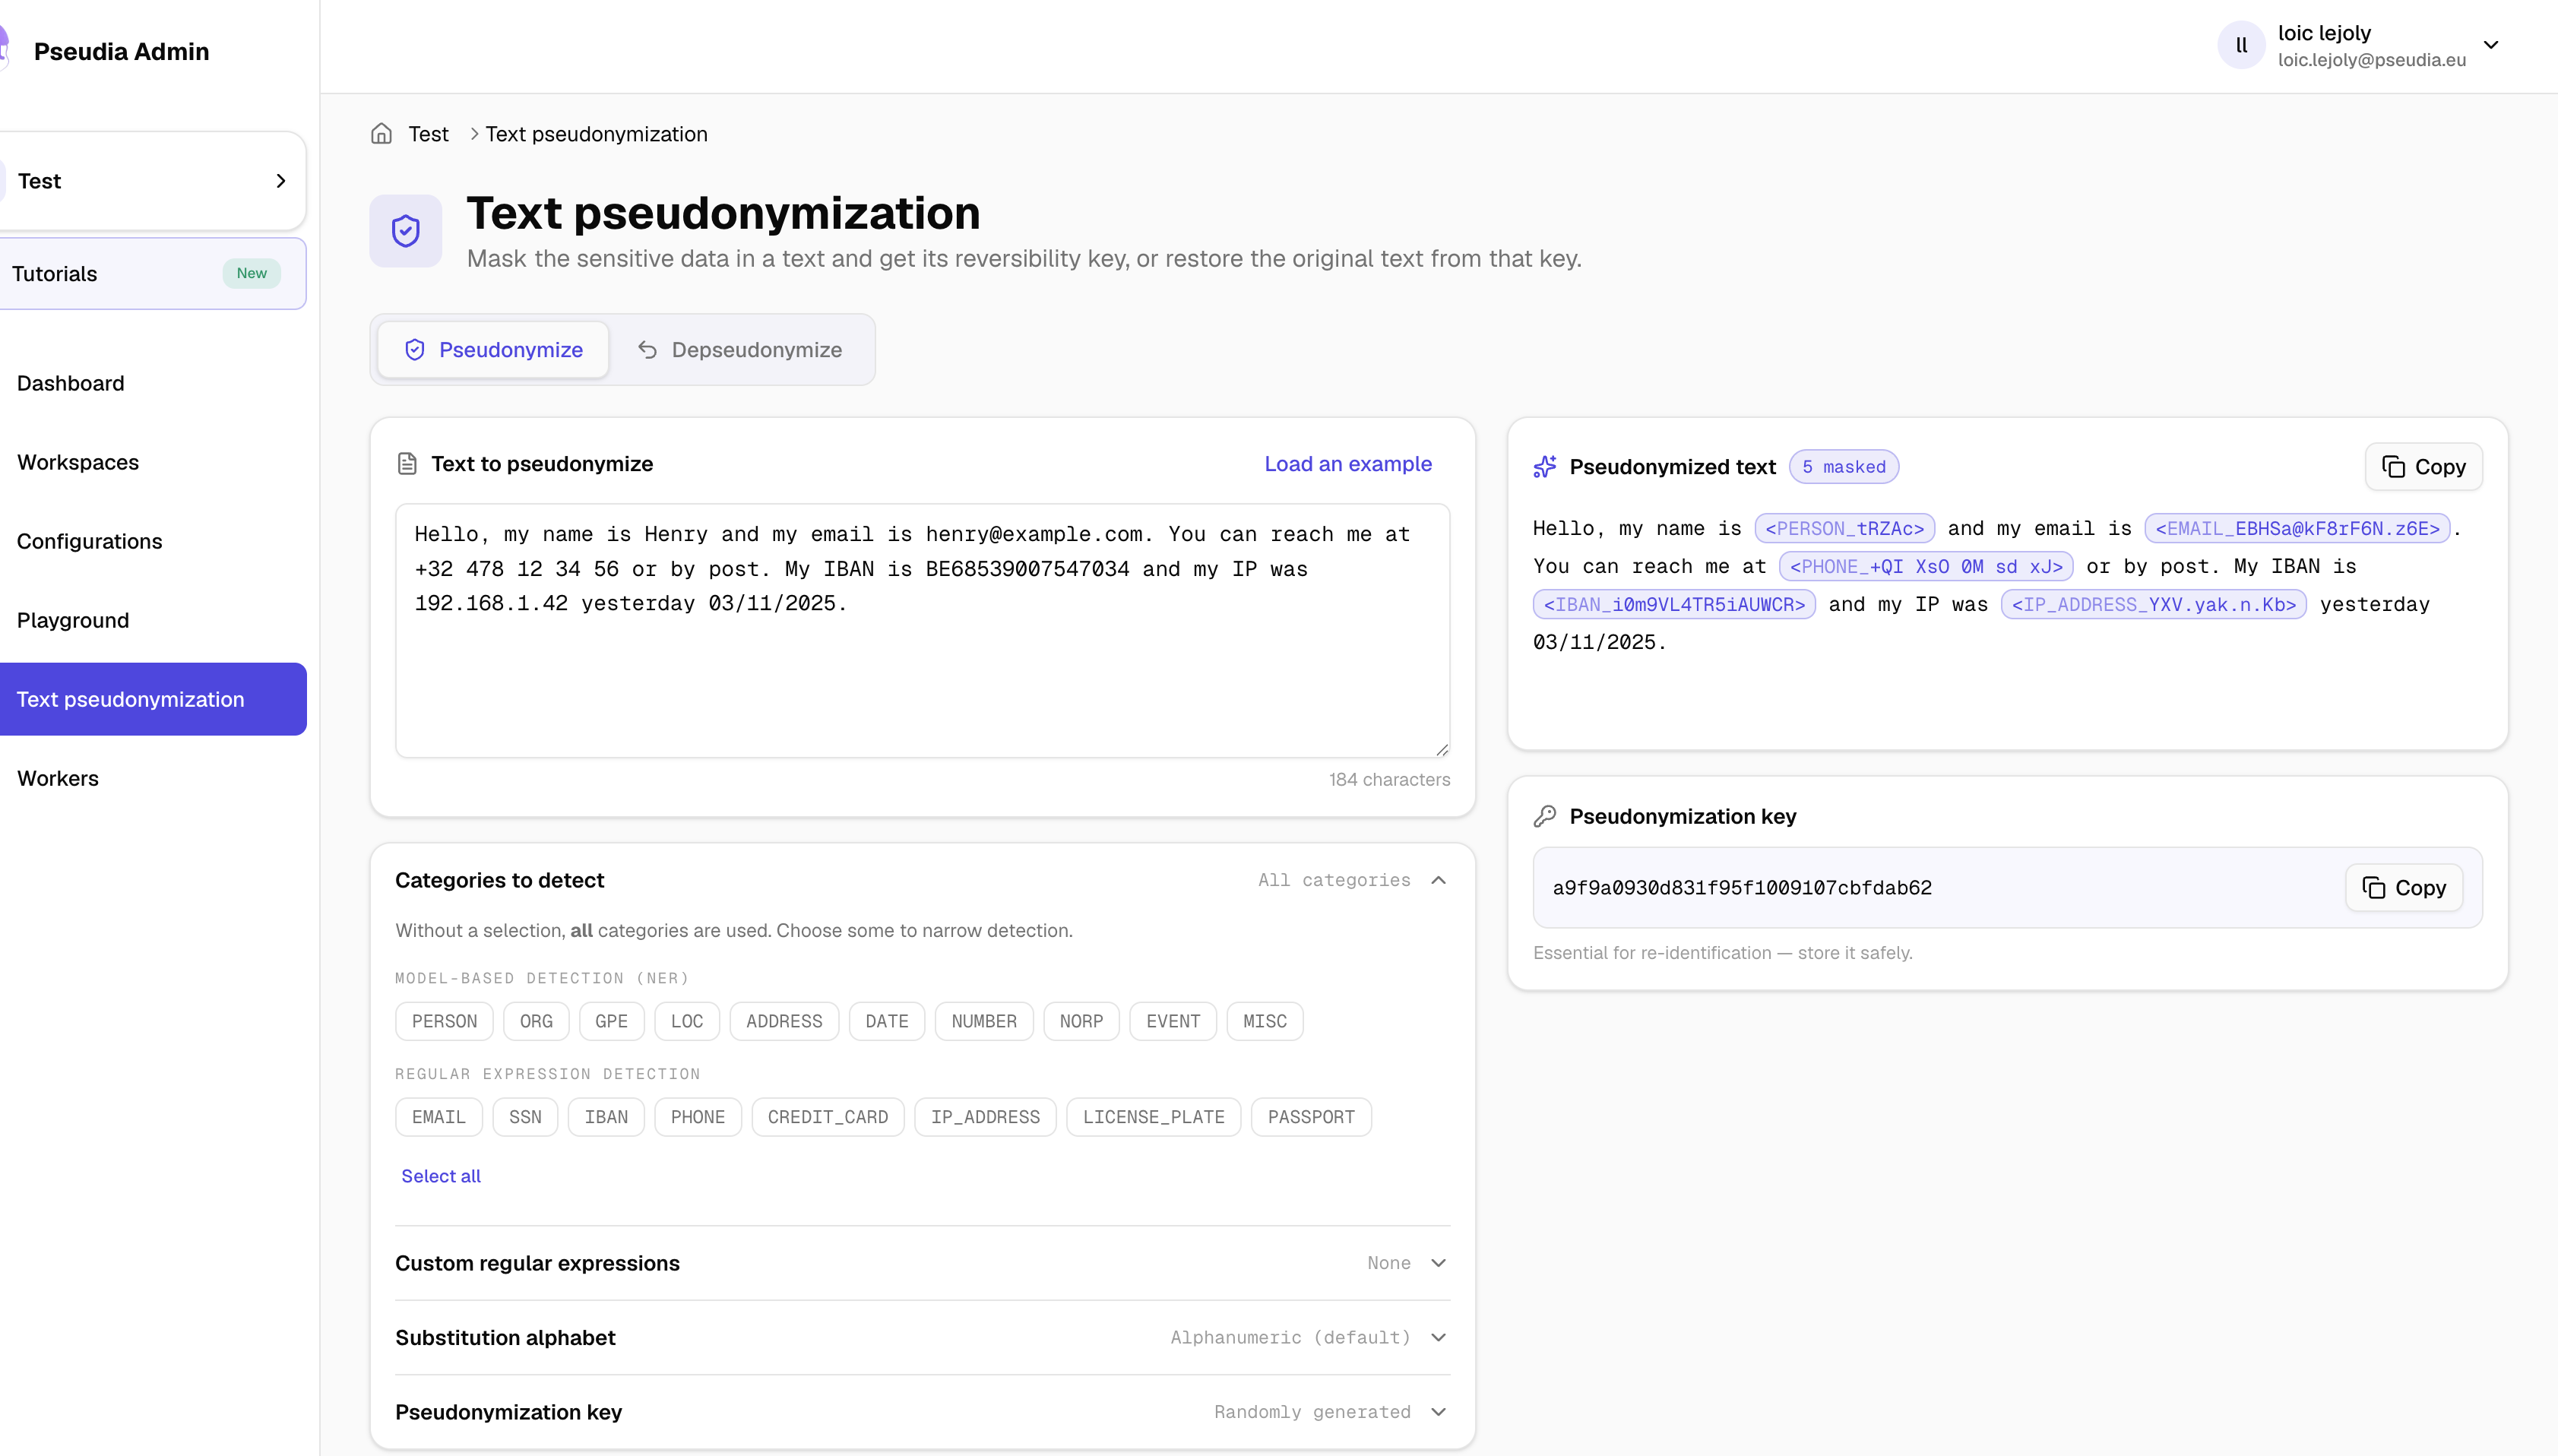Click the 5 masked badge
This screenshot has height=1456, width=2558.
coord(1843,467)
